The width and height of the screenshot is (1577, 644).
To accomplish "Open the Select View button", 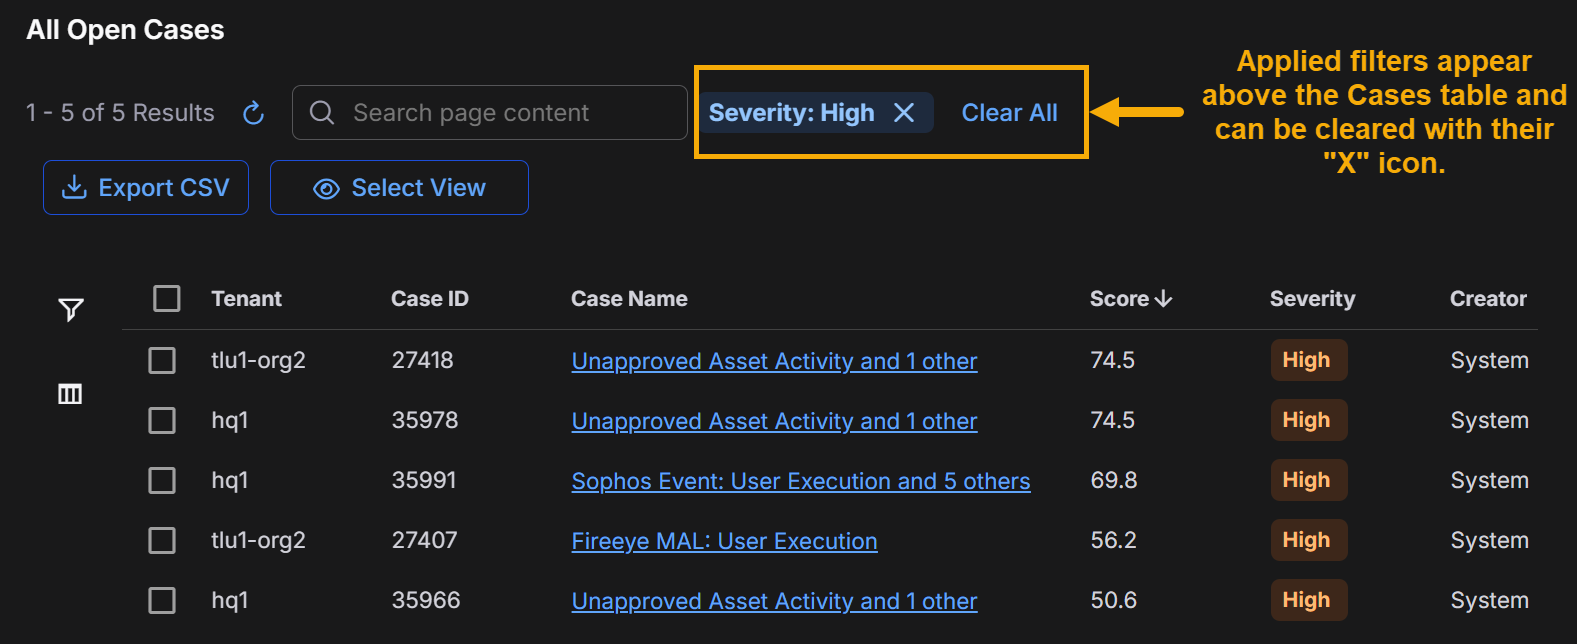I will coord(399,188).
